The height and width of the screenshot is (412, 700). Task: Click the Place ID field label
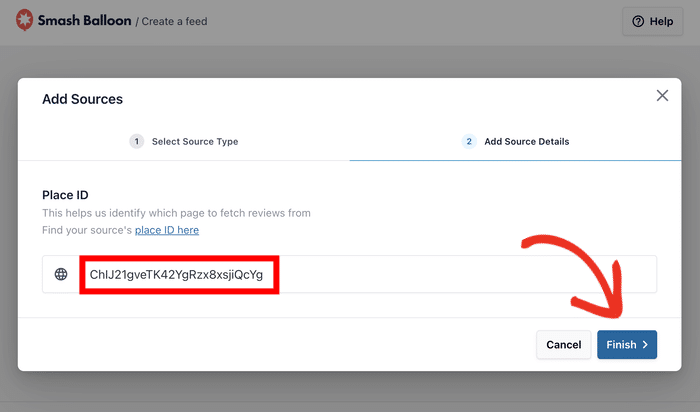67,194
